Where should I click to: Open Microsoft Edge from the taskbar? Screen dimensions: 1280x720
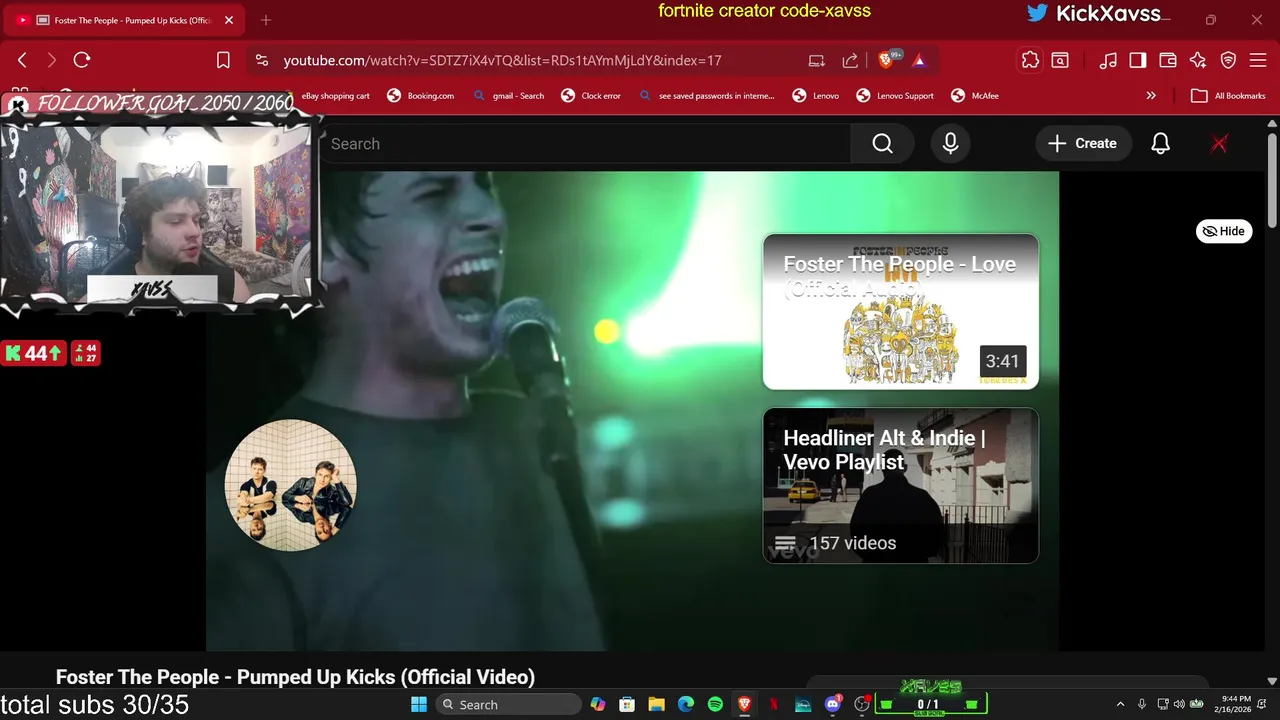[685, 704]
